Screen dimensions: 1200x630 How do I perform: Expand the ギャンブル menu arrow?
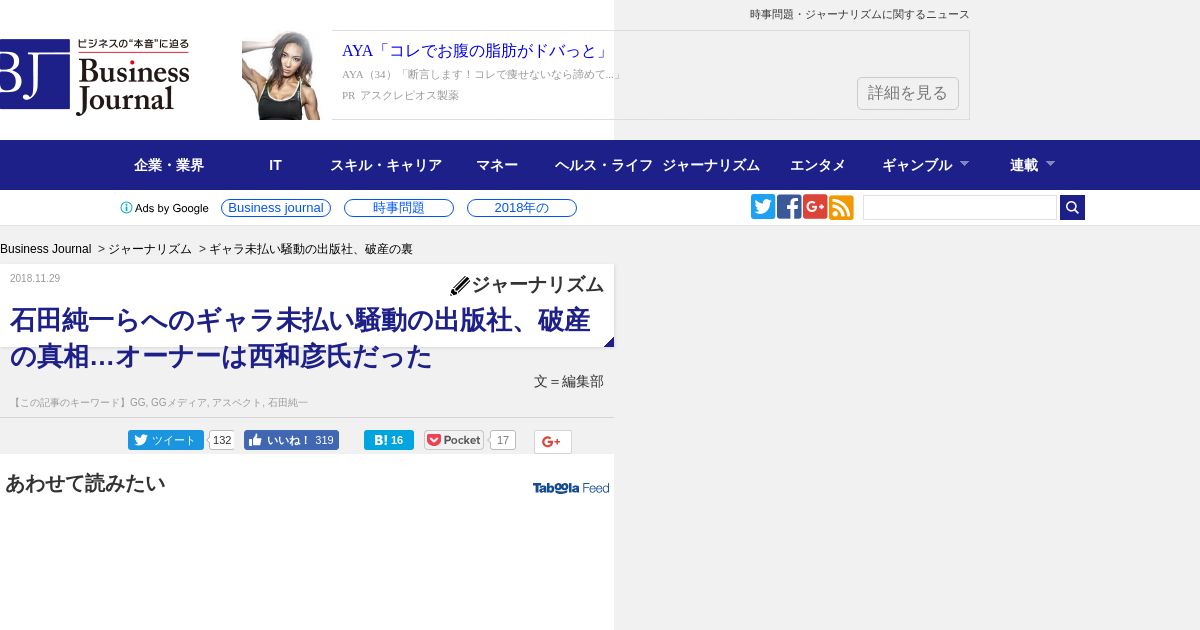964,163
